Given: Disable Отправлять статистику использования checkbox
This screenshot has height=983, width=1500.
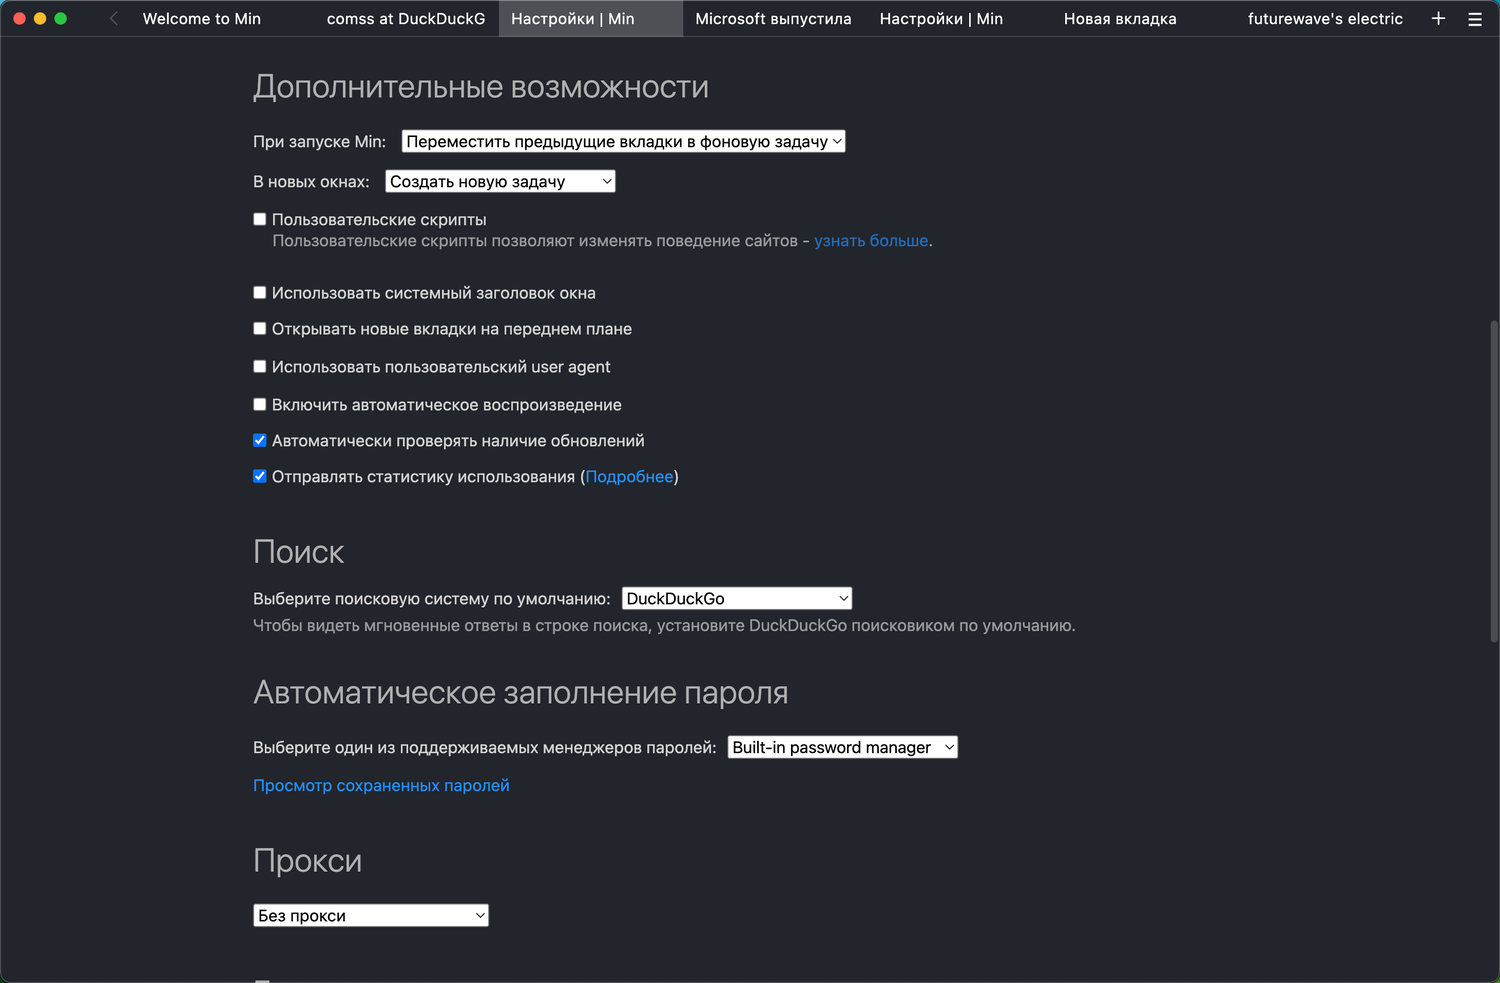Looking at the screenshot, I should (260, 477).
